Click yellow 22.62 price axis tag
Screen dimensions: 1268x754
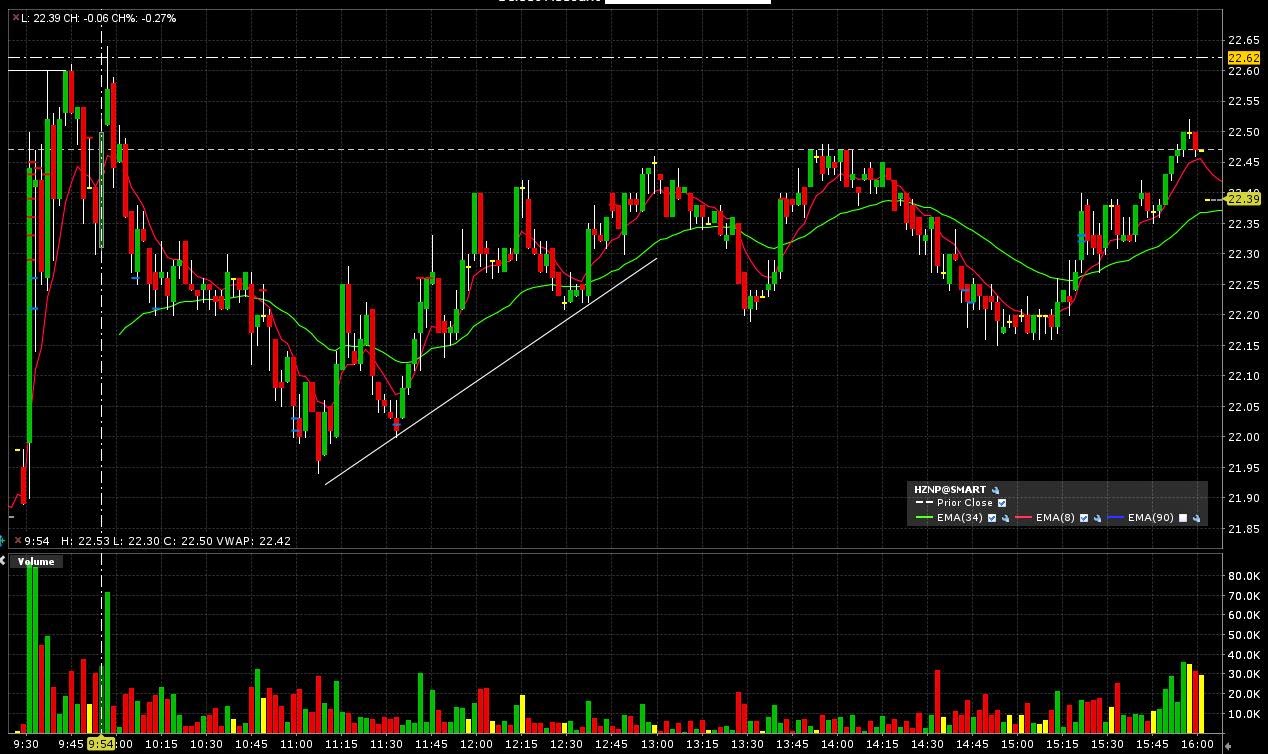tap(1242, 58)
